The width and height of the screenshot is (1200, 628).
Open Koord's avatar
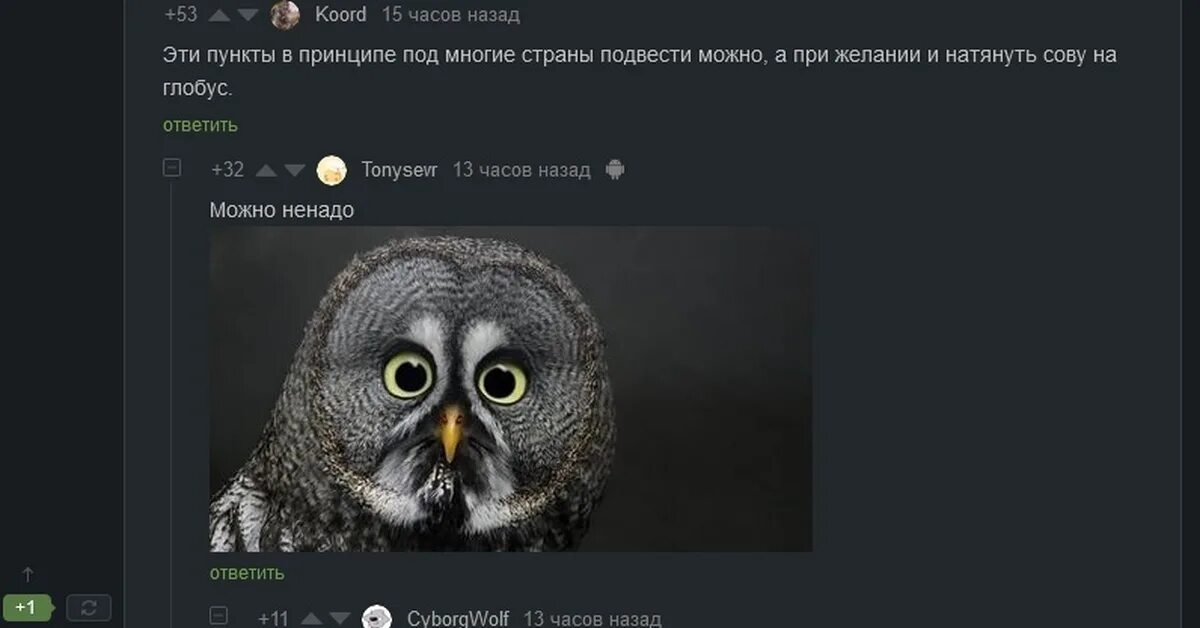pyautogui.click(x=286, y=15)
